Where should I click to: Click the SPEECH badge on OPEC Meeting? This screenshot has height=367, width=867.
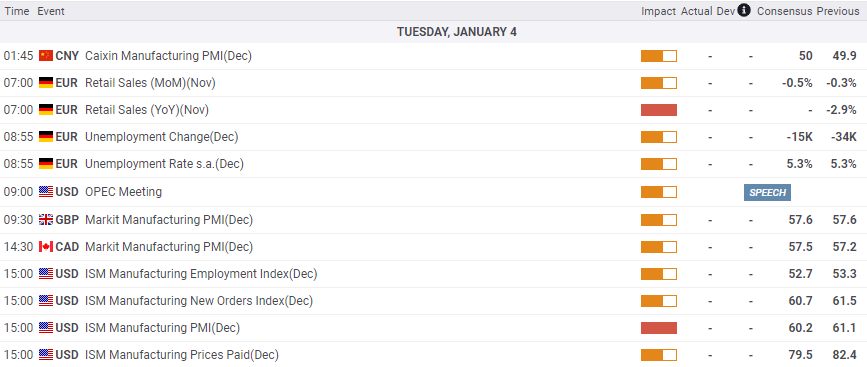767,192
